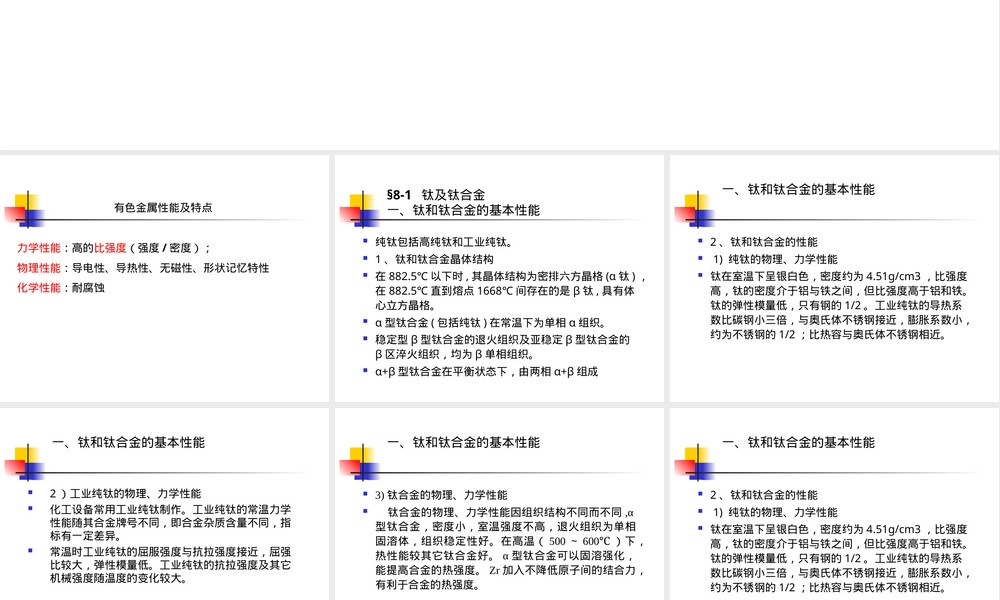Click the paragraph starting 钛合金的物理、力学性能因组织结构
1000x600 pixels.
click(x=511, y=548)
